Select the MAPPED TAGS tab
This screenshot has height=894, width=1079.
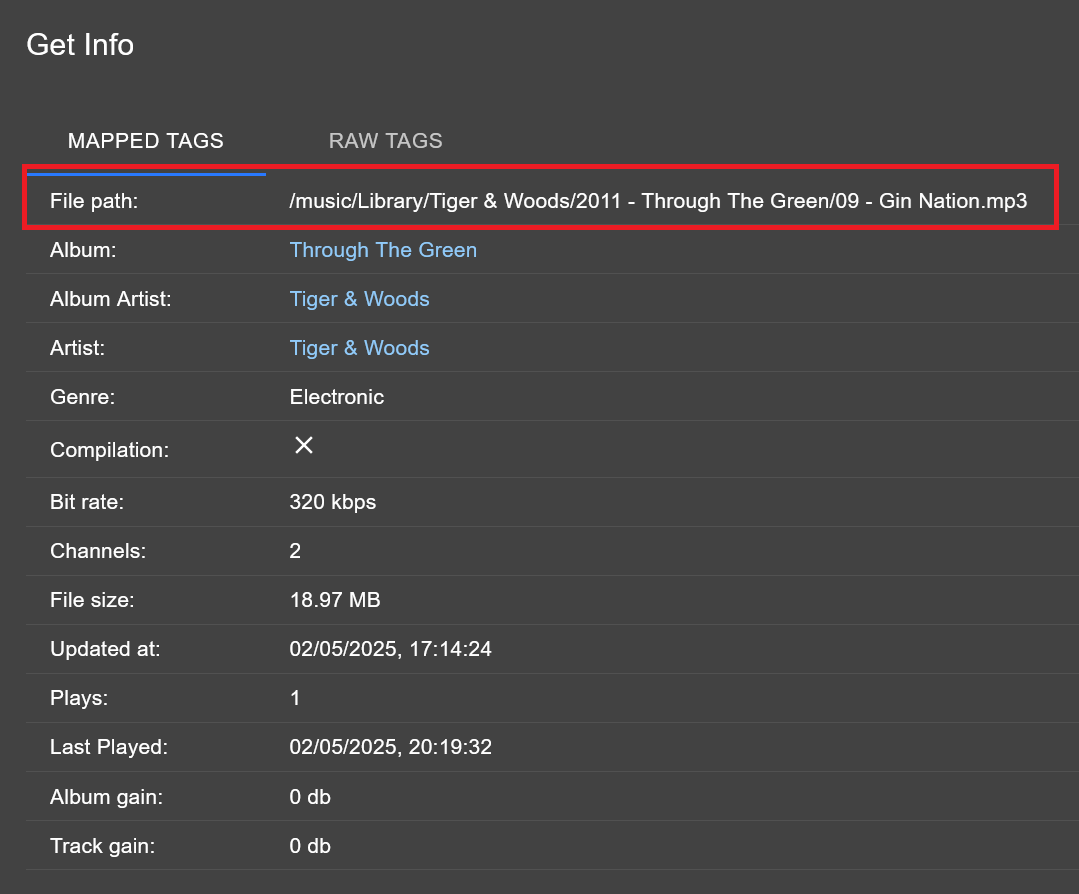146,141
